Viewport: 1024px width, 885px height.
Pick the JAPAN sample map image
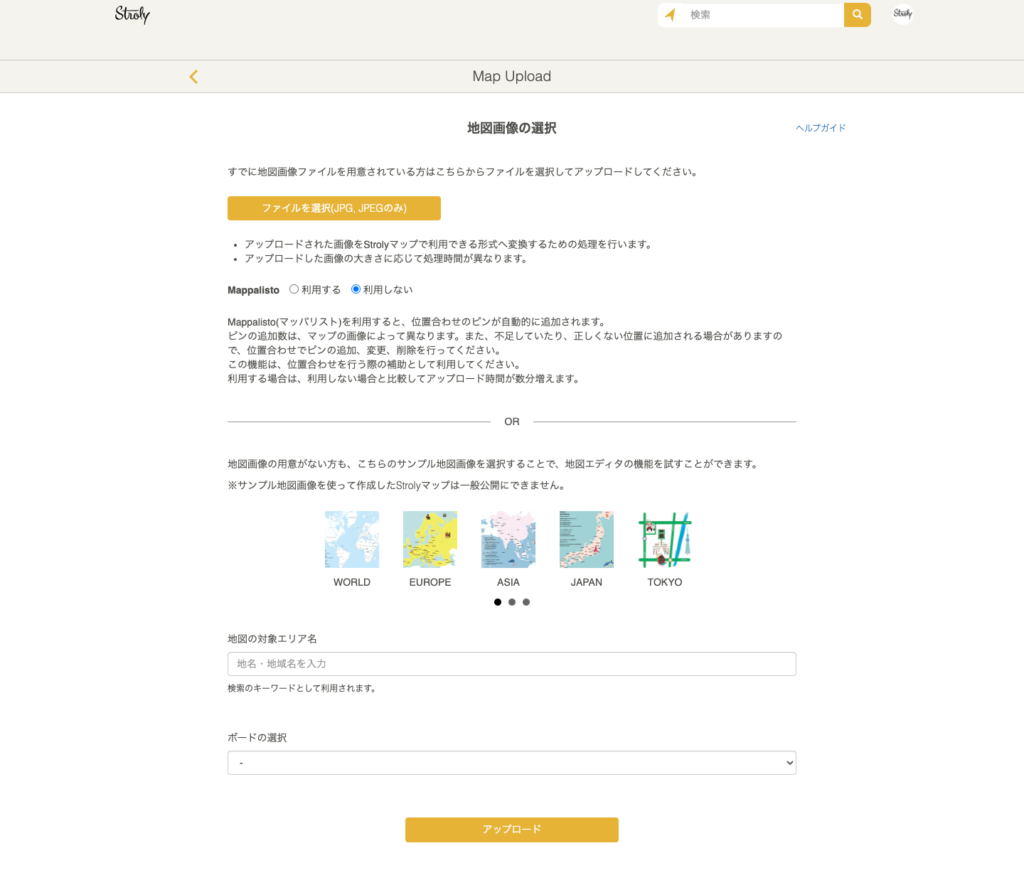[586, 540]
